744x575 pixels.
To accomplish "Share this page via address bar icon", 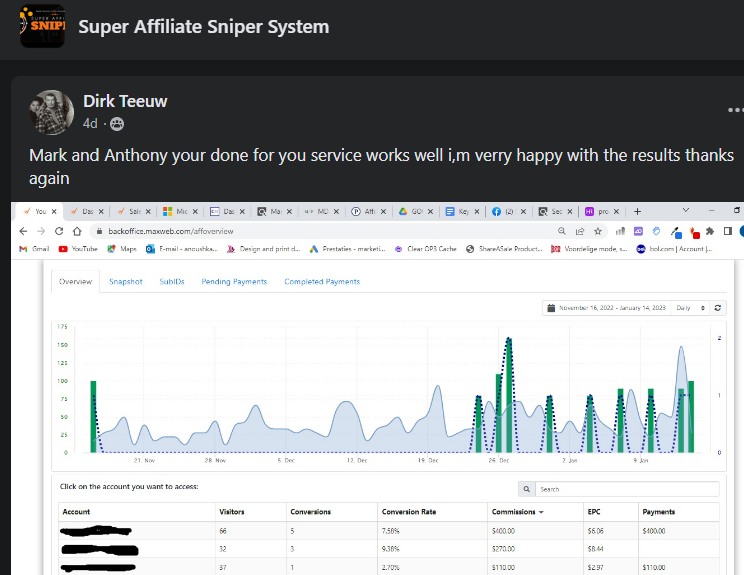I will tap(580, 231).
